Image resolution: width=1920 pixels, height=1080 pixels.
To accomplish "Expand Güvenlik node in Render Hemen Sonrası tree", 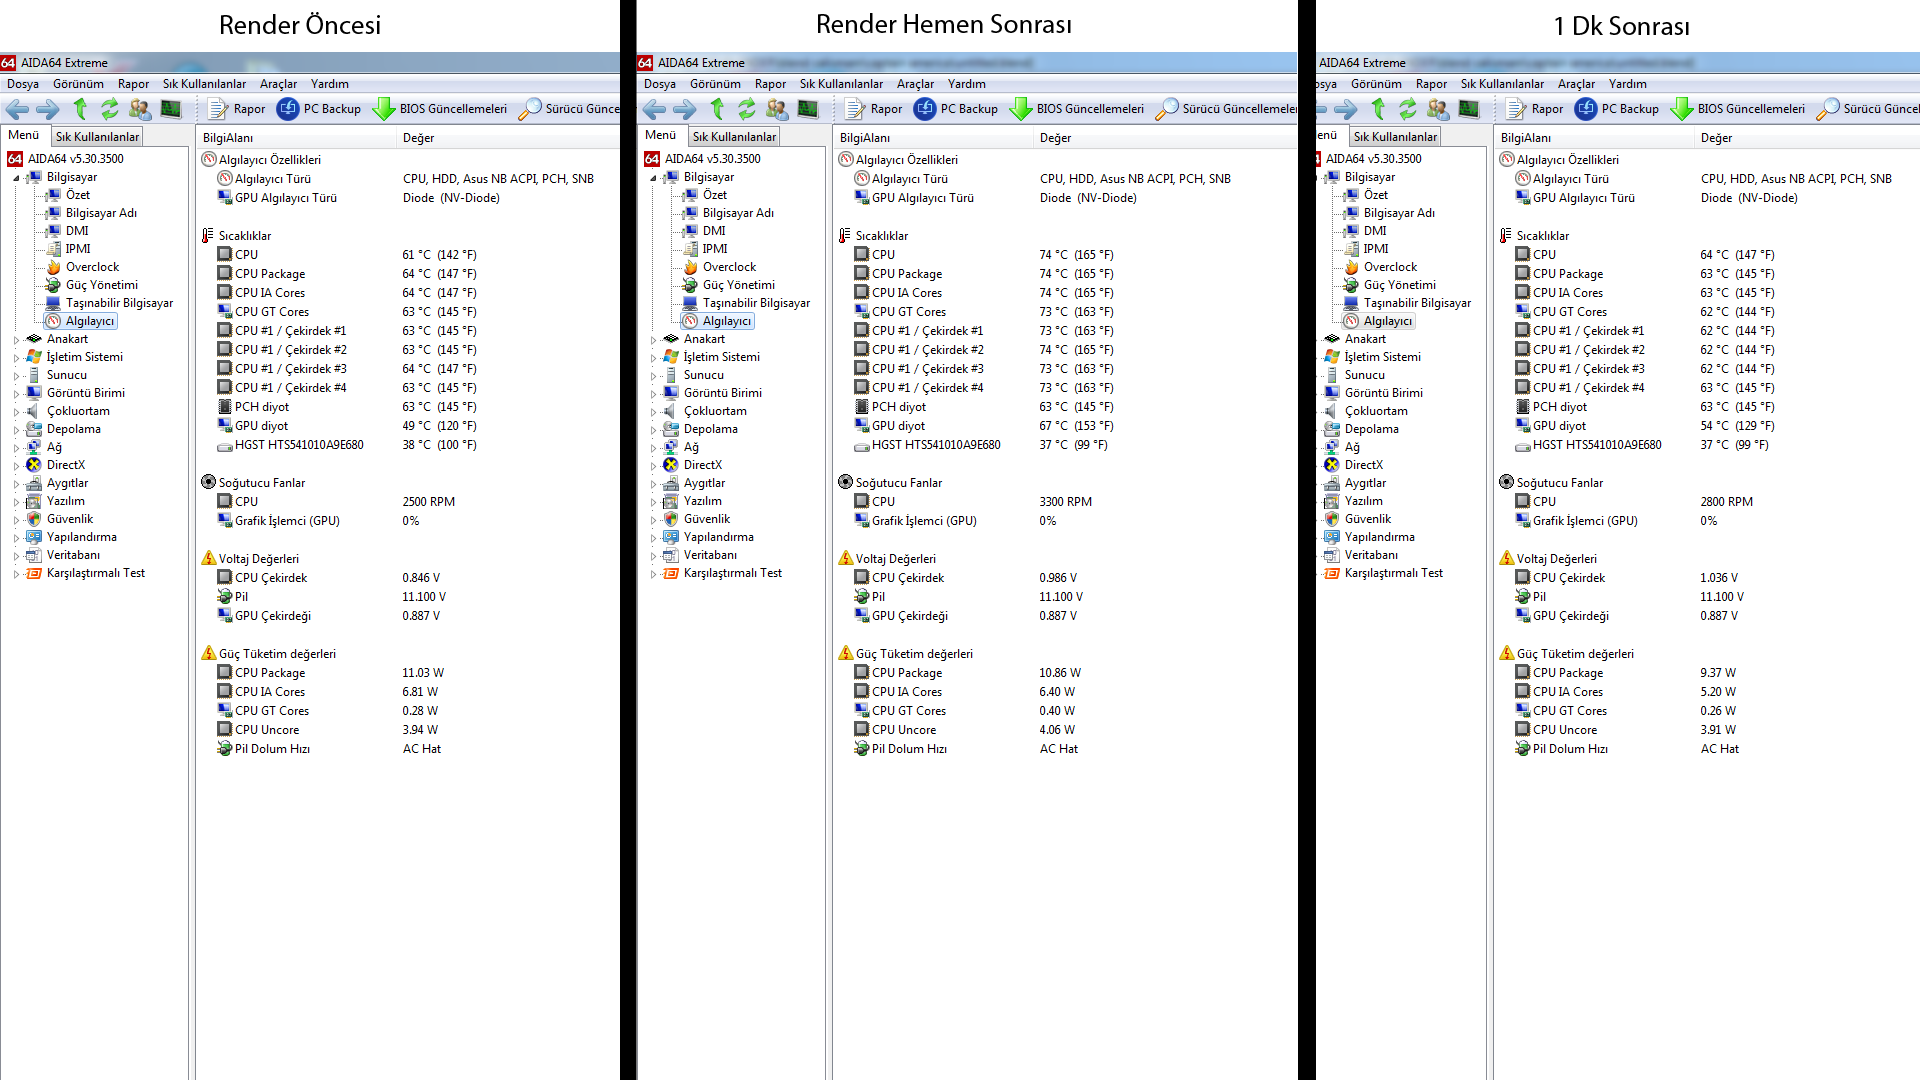I will click(653, 520).
